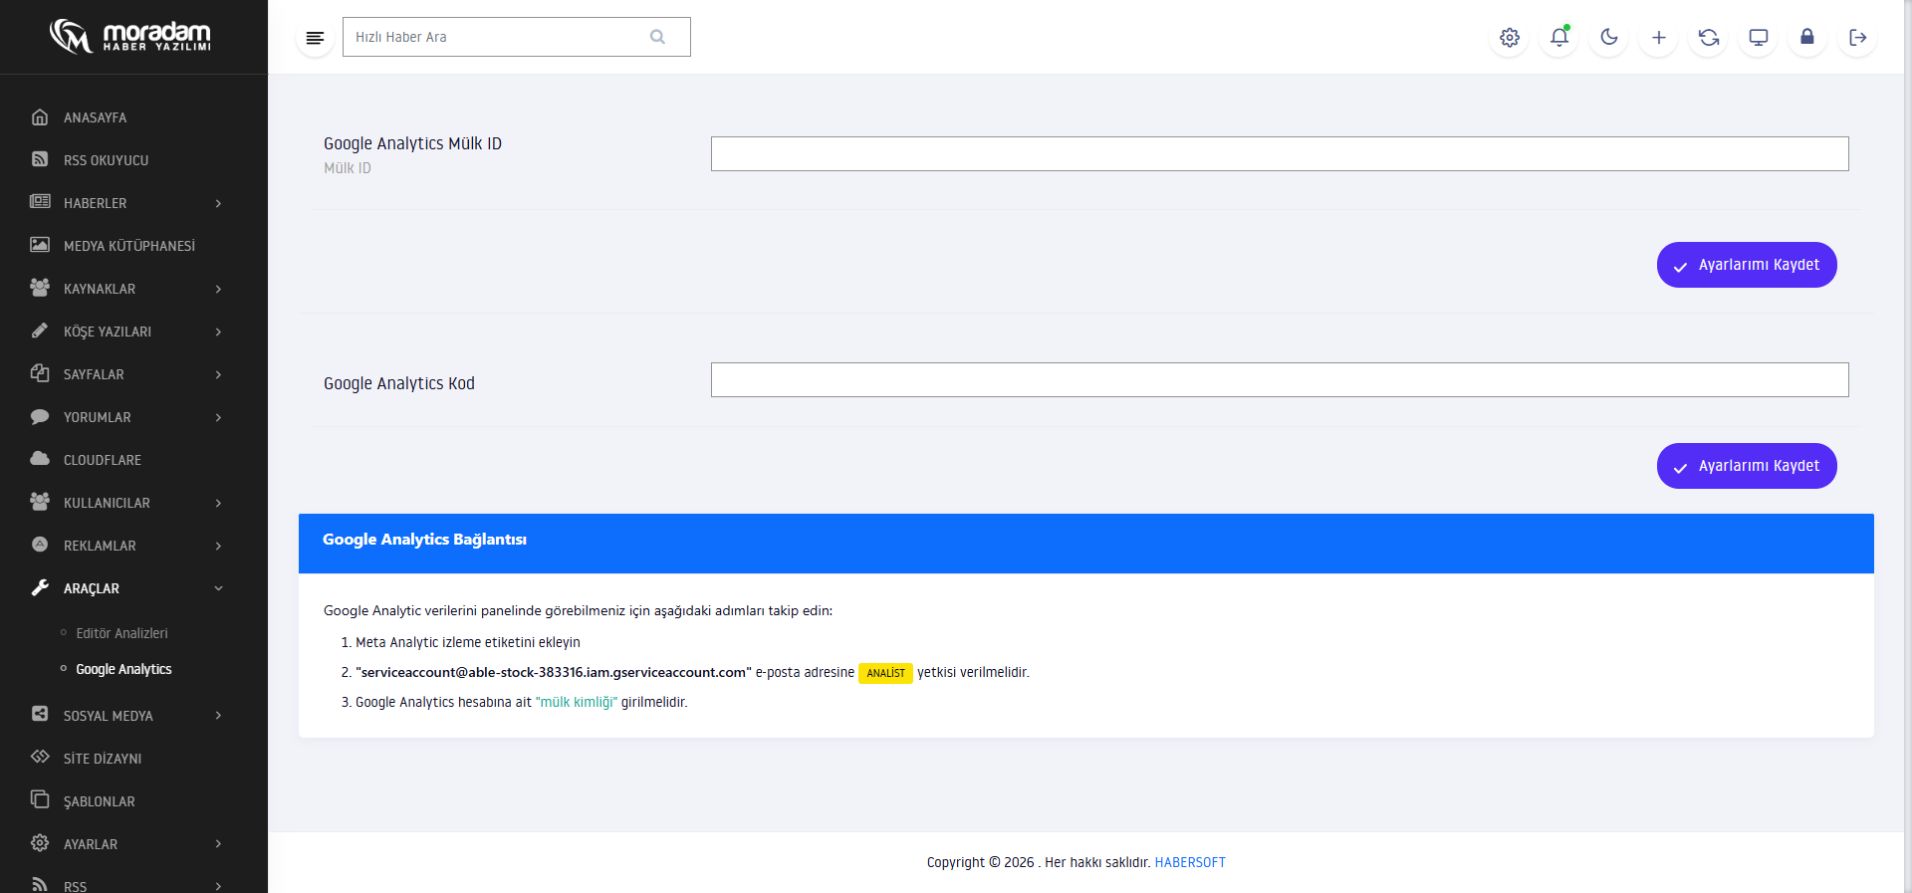This screenshot has height=893, width=1912.
Task: Open ANASAYFA menu item
Action: point(95,118)
